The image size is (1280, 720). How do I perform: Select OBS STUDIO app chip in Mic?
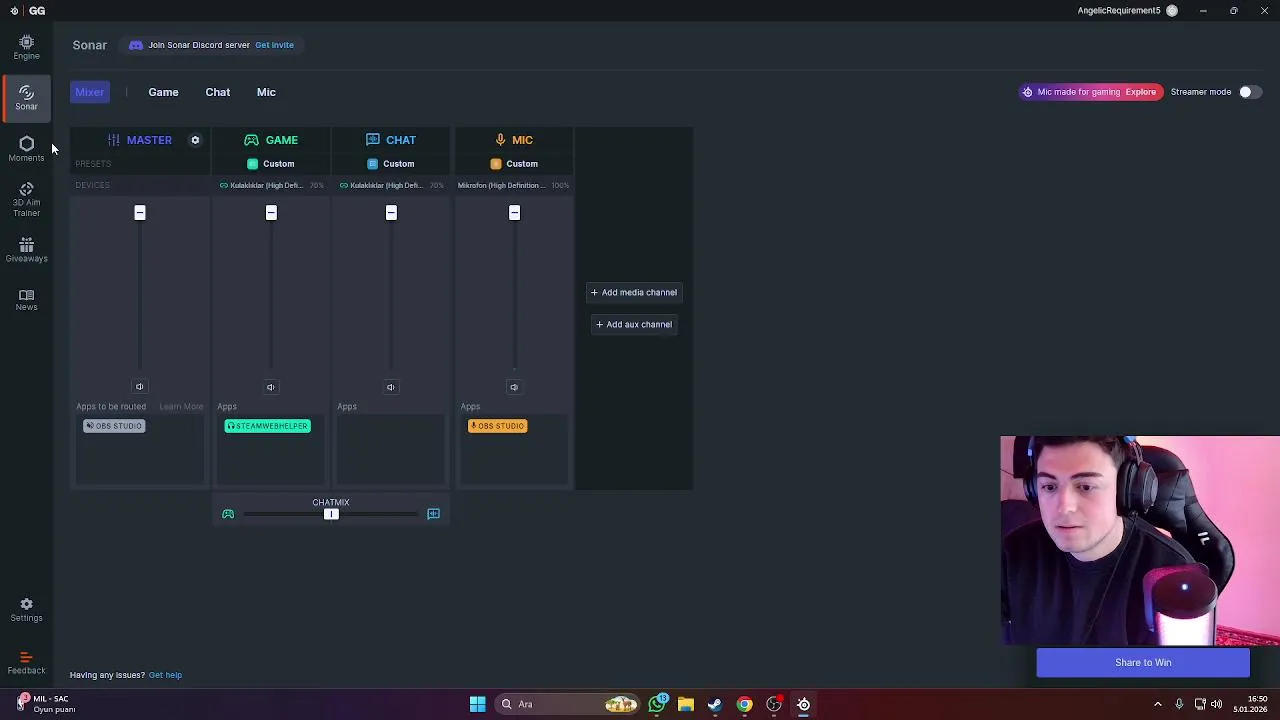[x=497, y=426]
